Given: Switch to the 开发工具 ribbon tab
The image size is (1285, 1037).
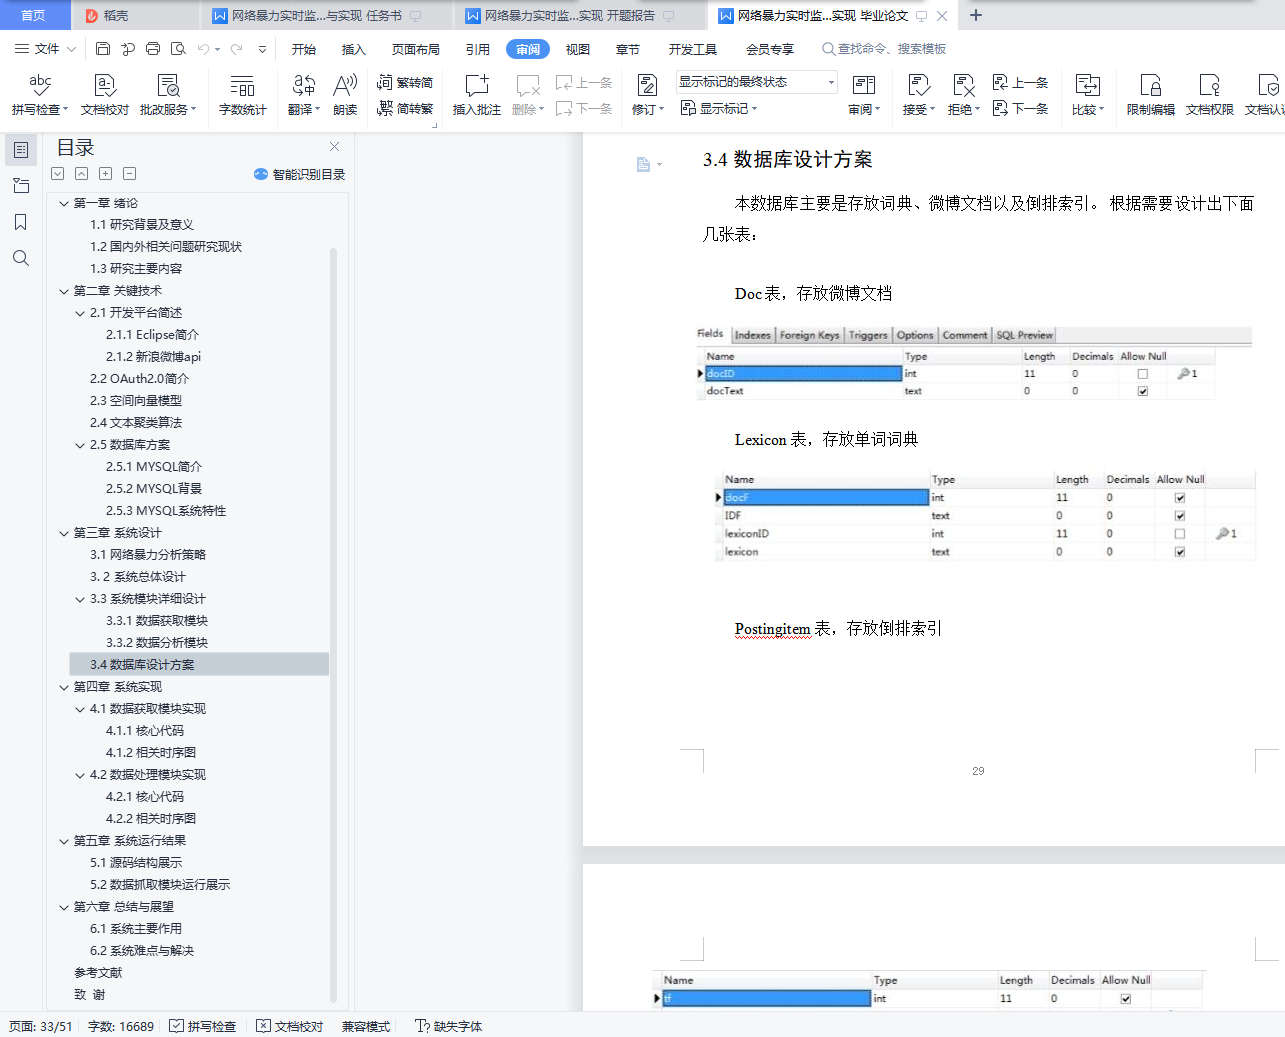Looking at the screenshot, I should tap(693, 49).
